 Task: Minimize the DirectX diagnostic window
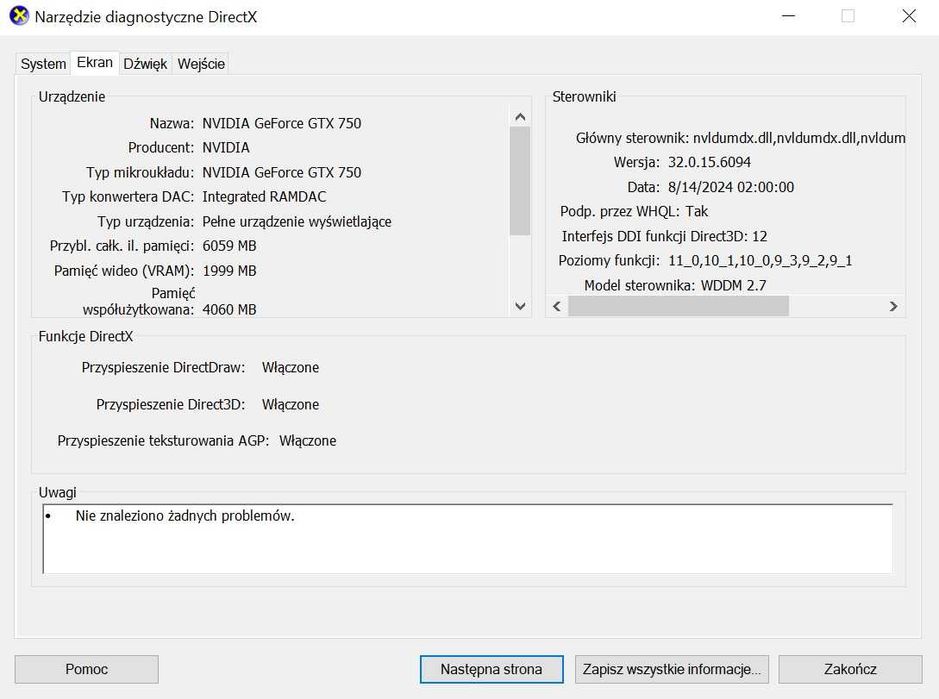point(789,16)
